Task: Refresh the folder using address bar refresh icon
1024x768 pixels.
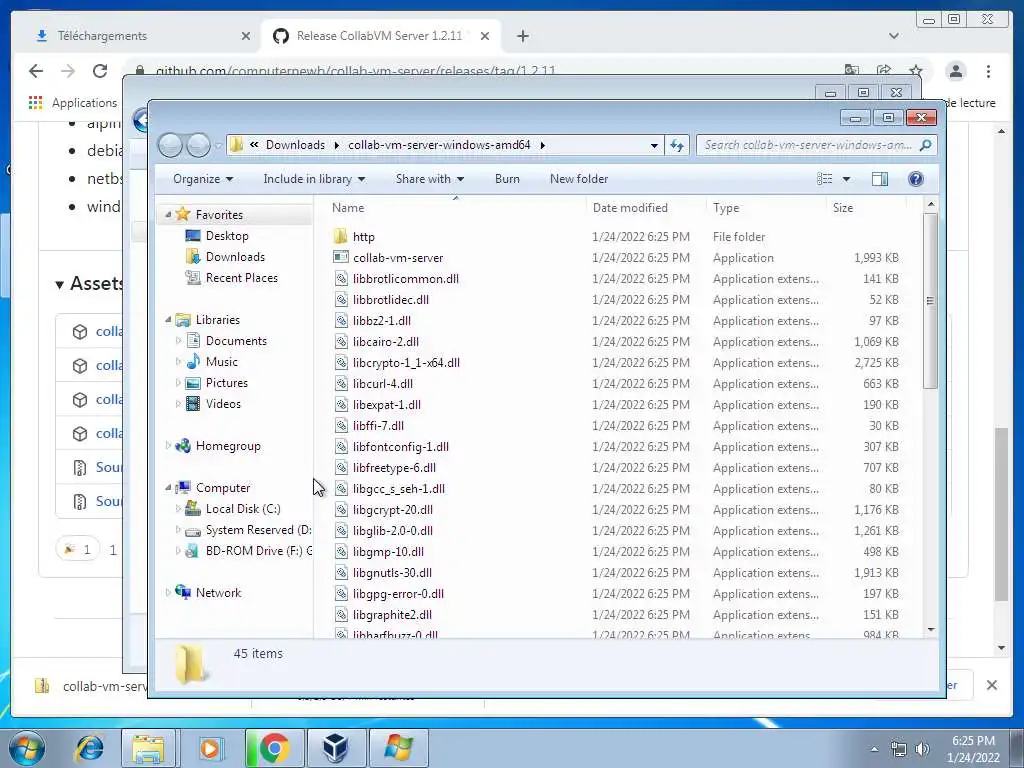Action: coord(677,145)
